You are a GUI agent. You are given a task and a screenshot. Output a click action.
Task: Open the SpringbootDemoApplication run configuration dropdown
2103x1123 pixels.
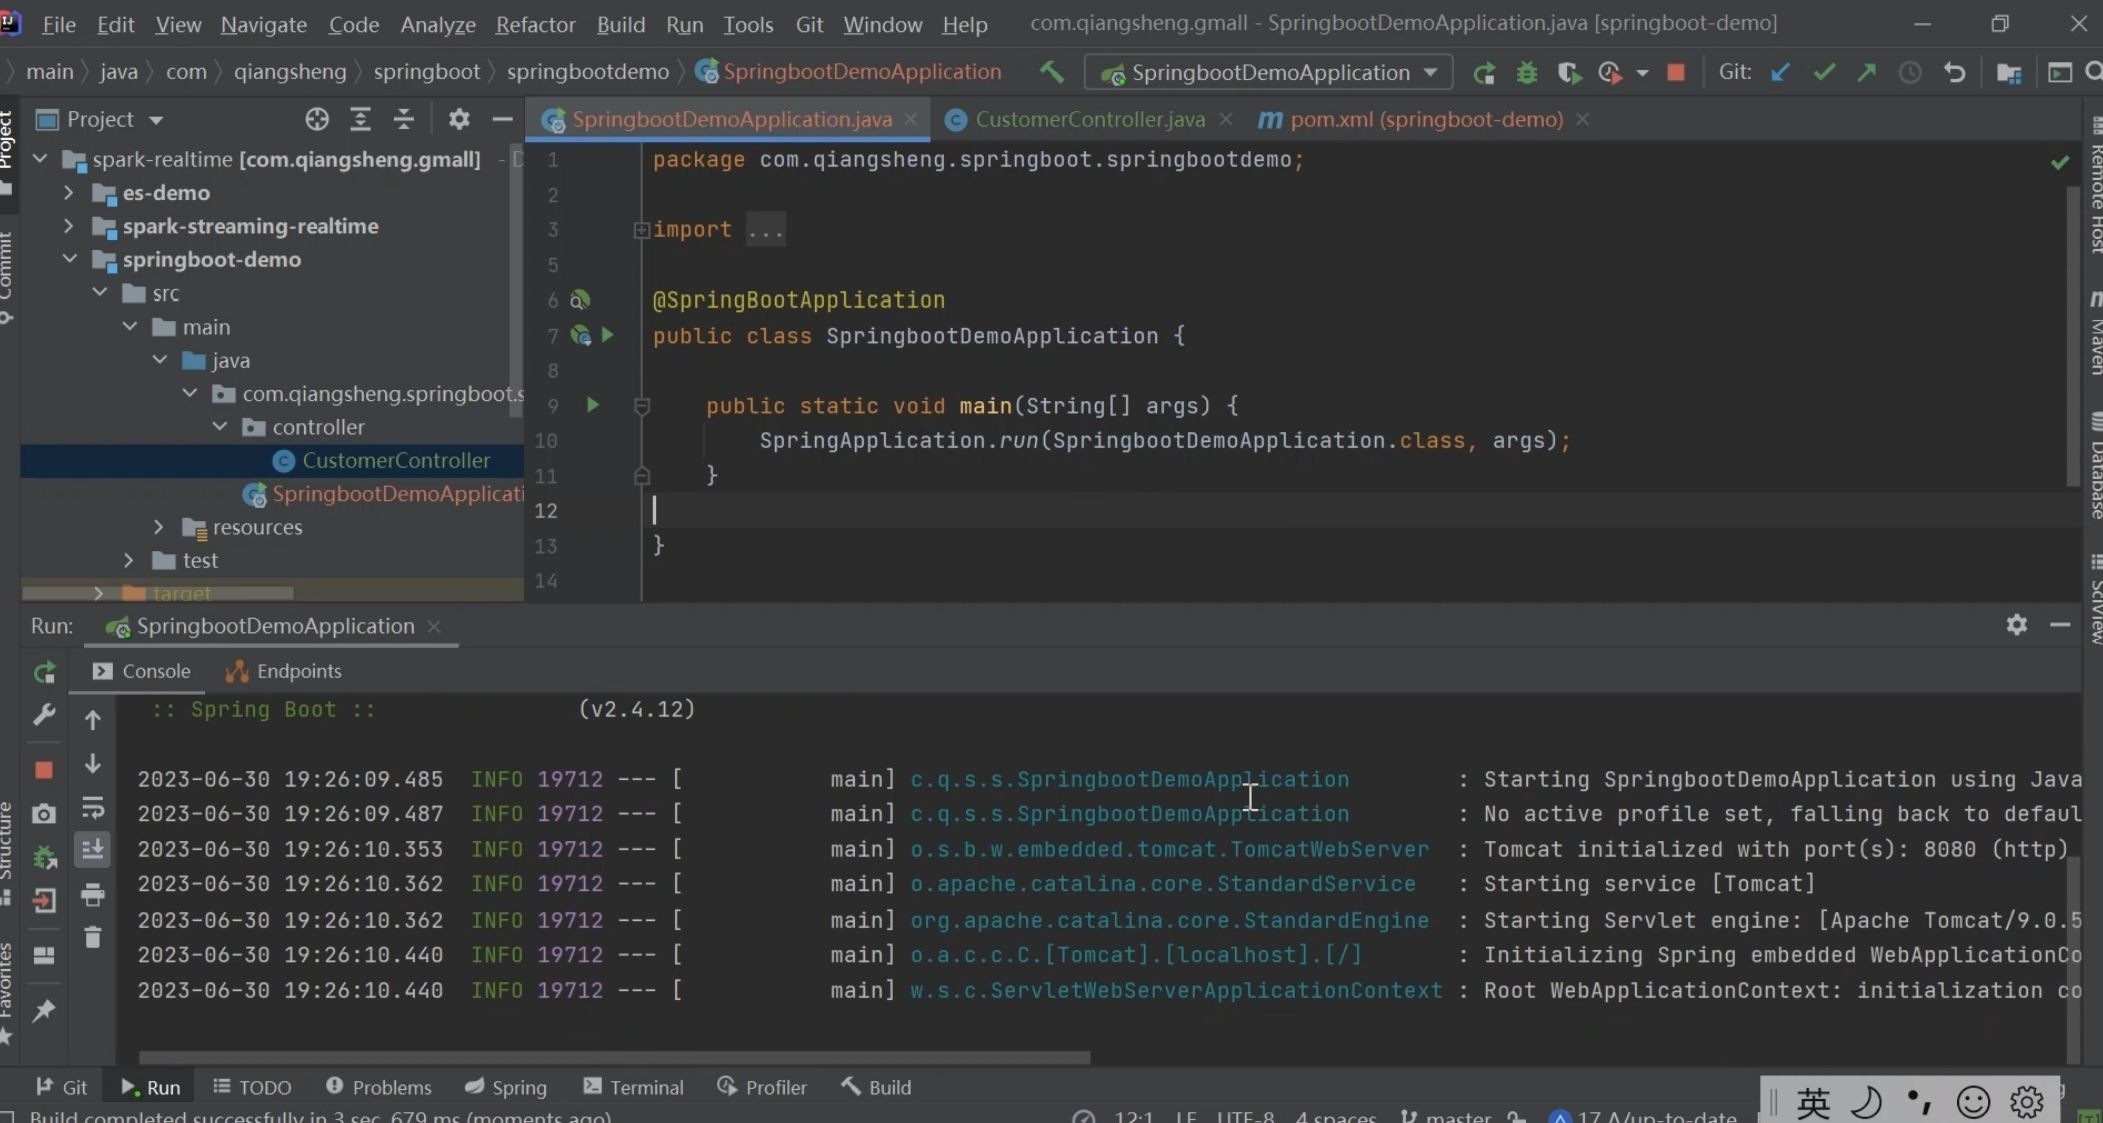(1268, 72)
